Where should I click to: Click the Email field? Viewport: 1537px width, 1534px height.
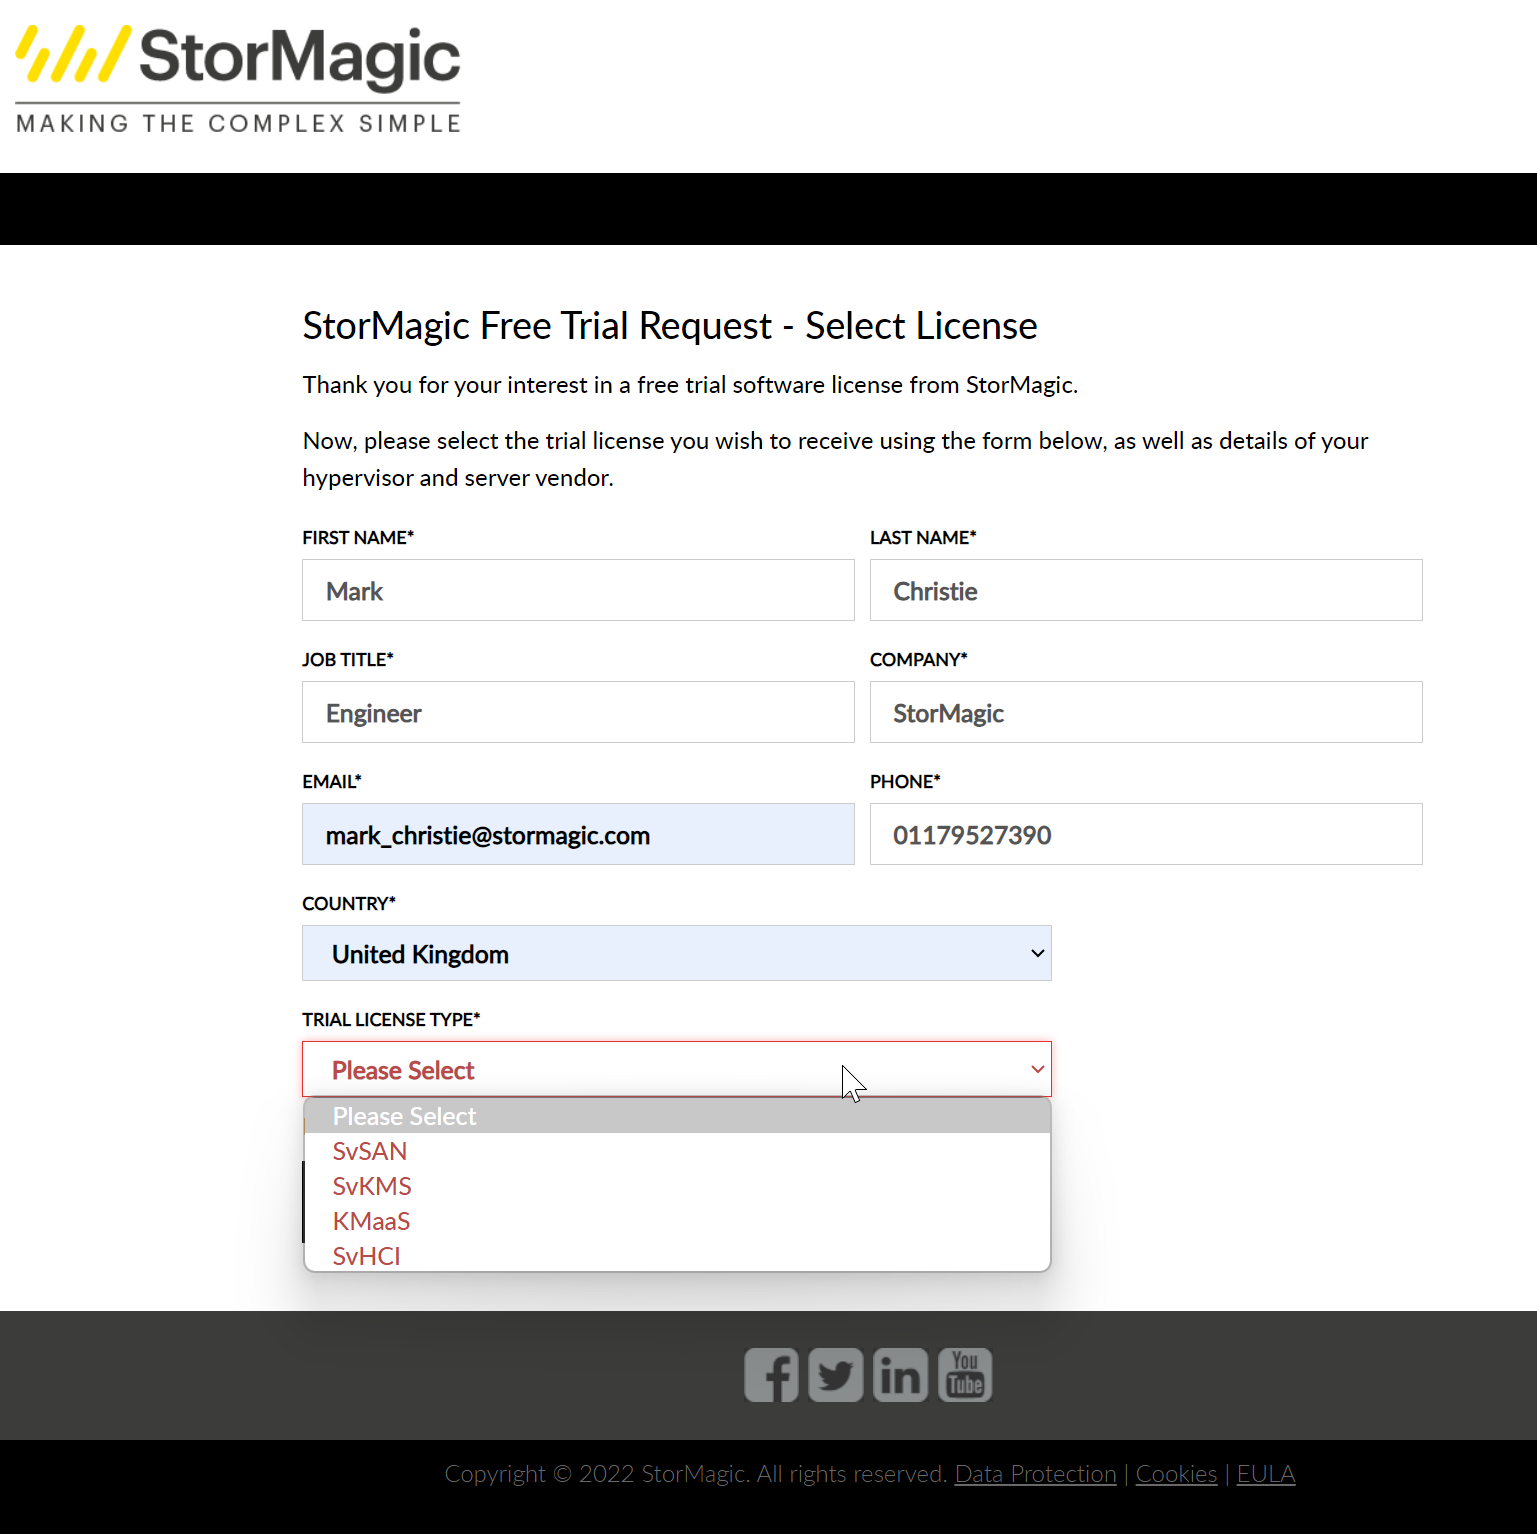[578, 834]
